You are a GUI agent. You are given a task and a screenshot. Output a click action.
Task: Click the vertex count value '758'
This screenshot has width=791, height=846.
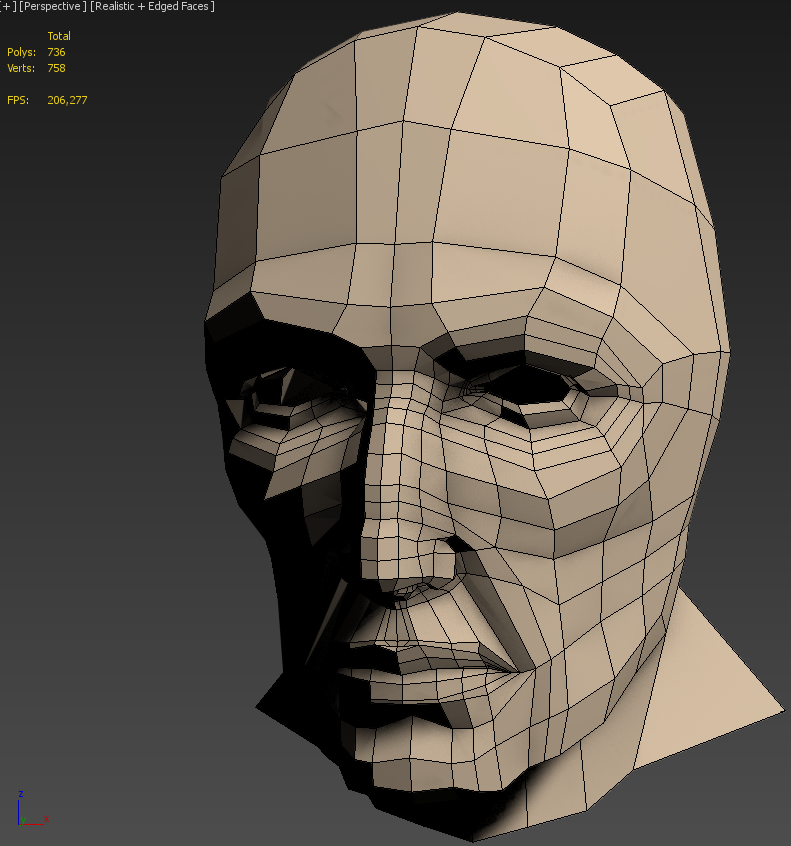56,69
